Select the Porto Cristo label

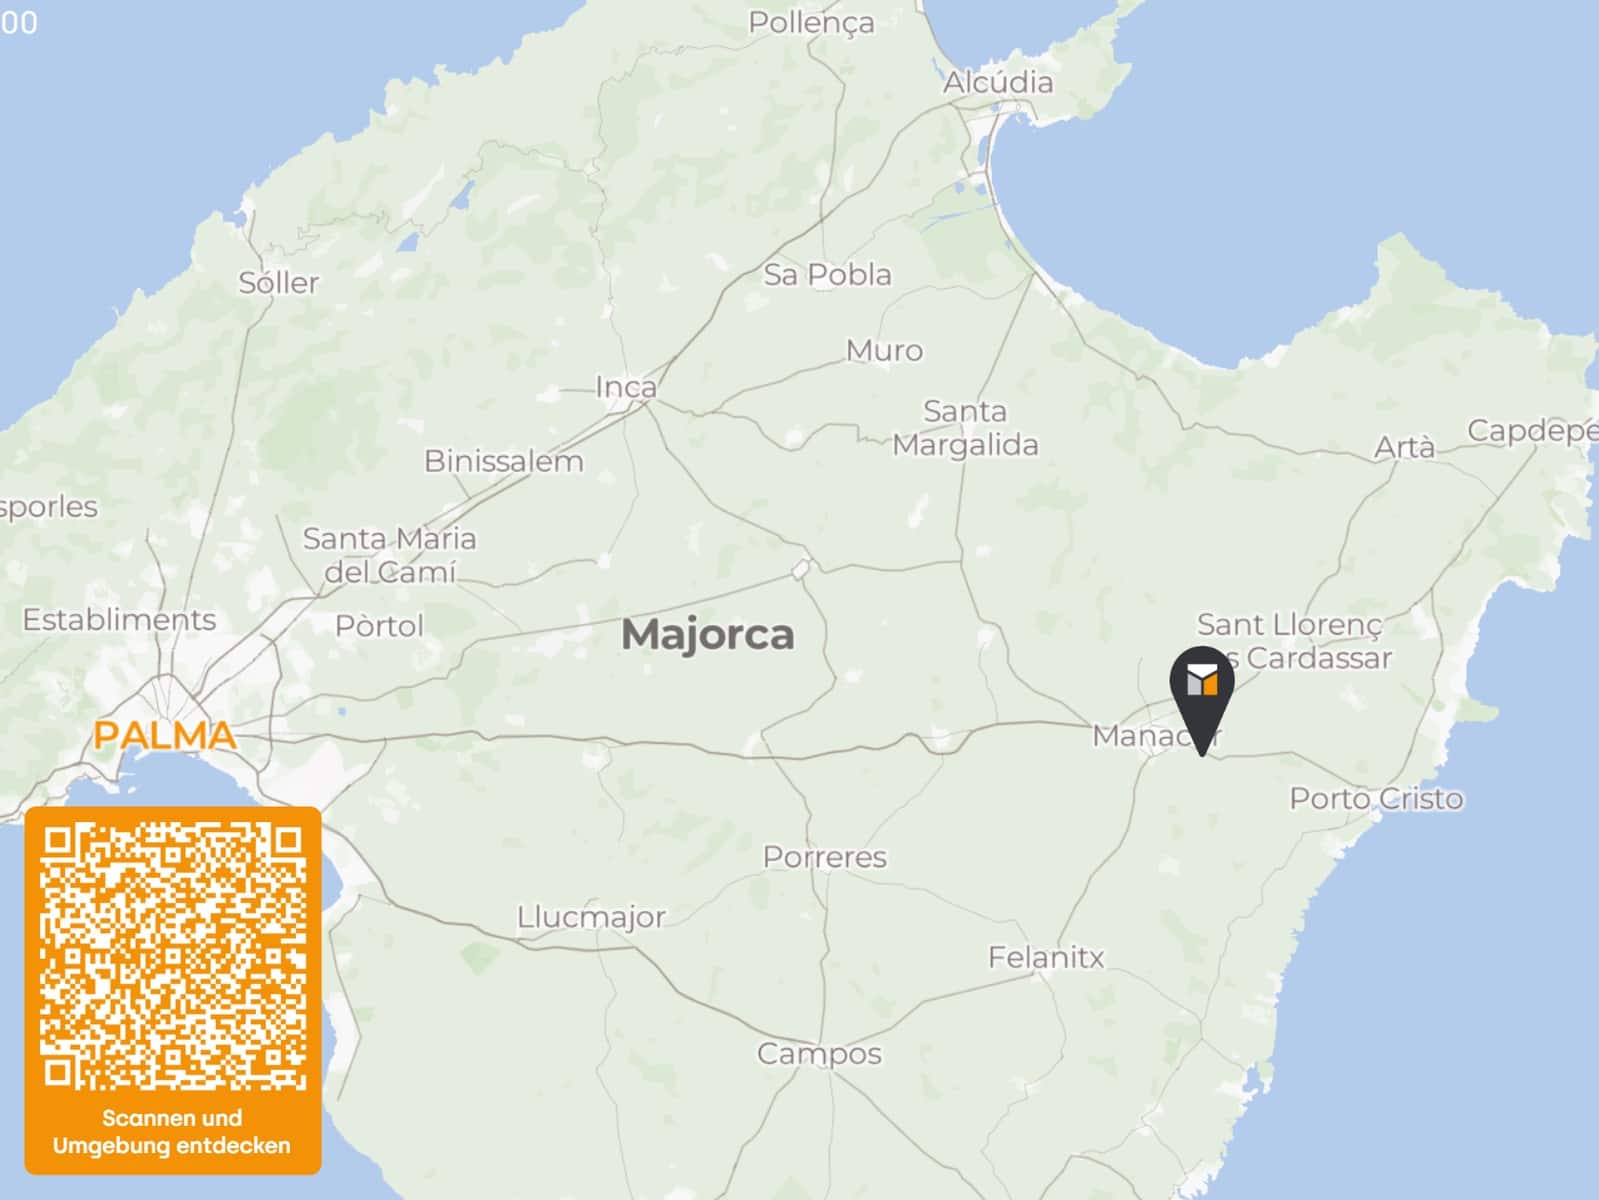coord(1376,799)
